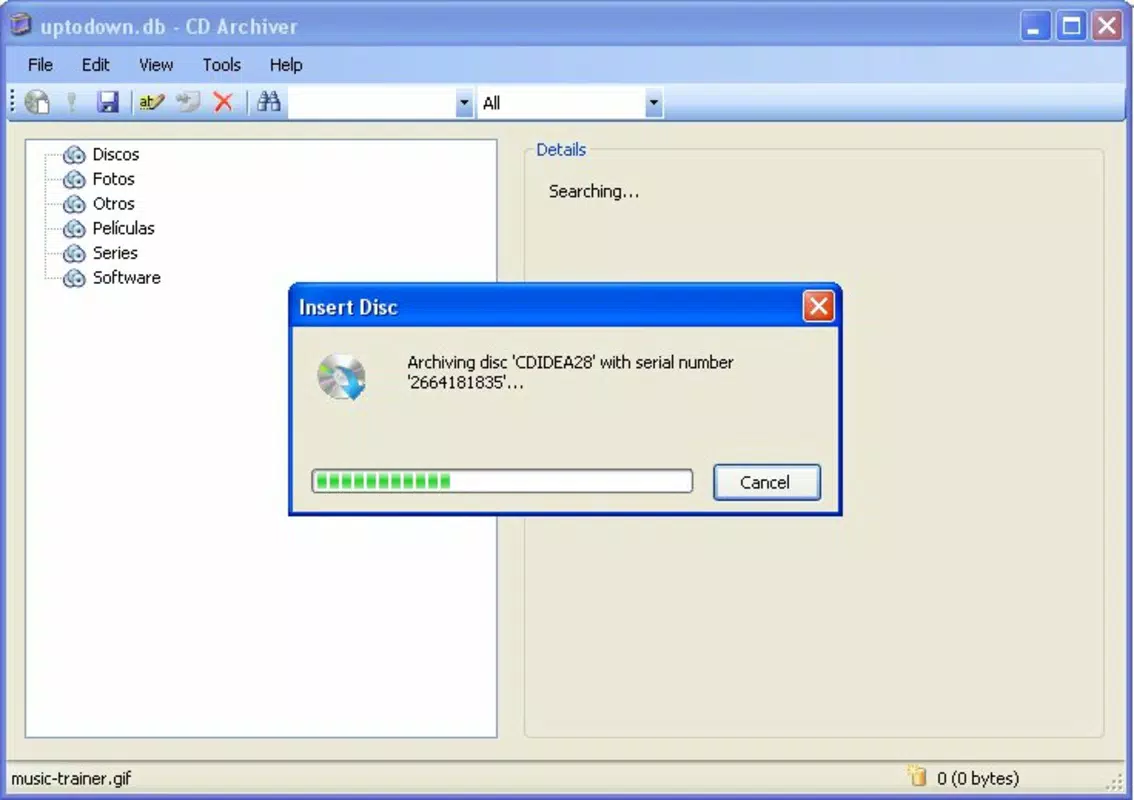1134x800 pixels.
Task: Select the Películas tree item
Action: coord(124,229)
